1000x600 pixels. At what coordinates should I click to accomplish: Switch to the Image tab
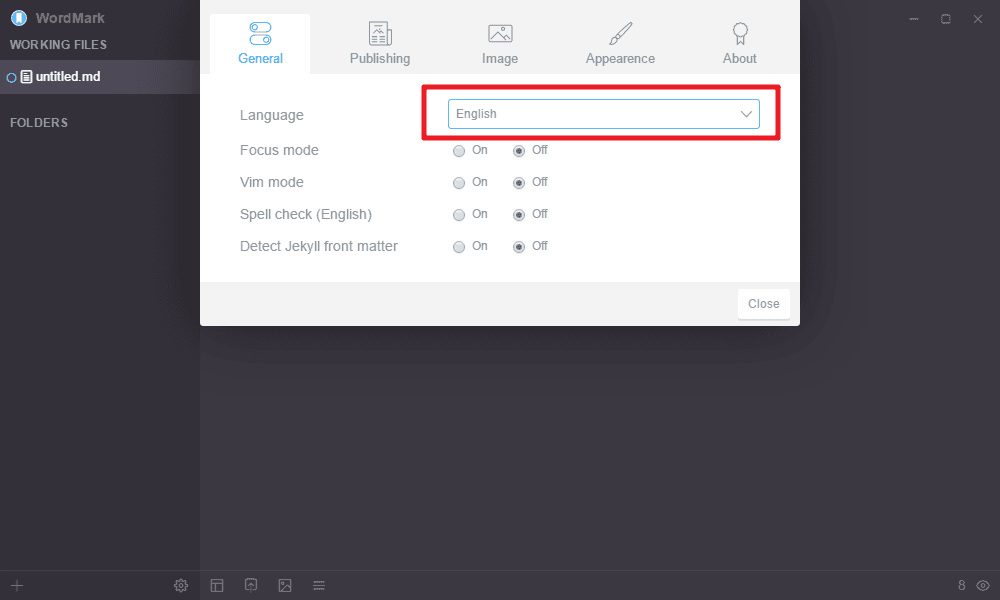click(x=500, y=43)
